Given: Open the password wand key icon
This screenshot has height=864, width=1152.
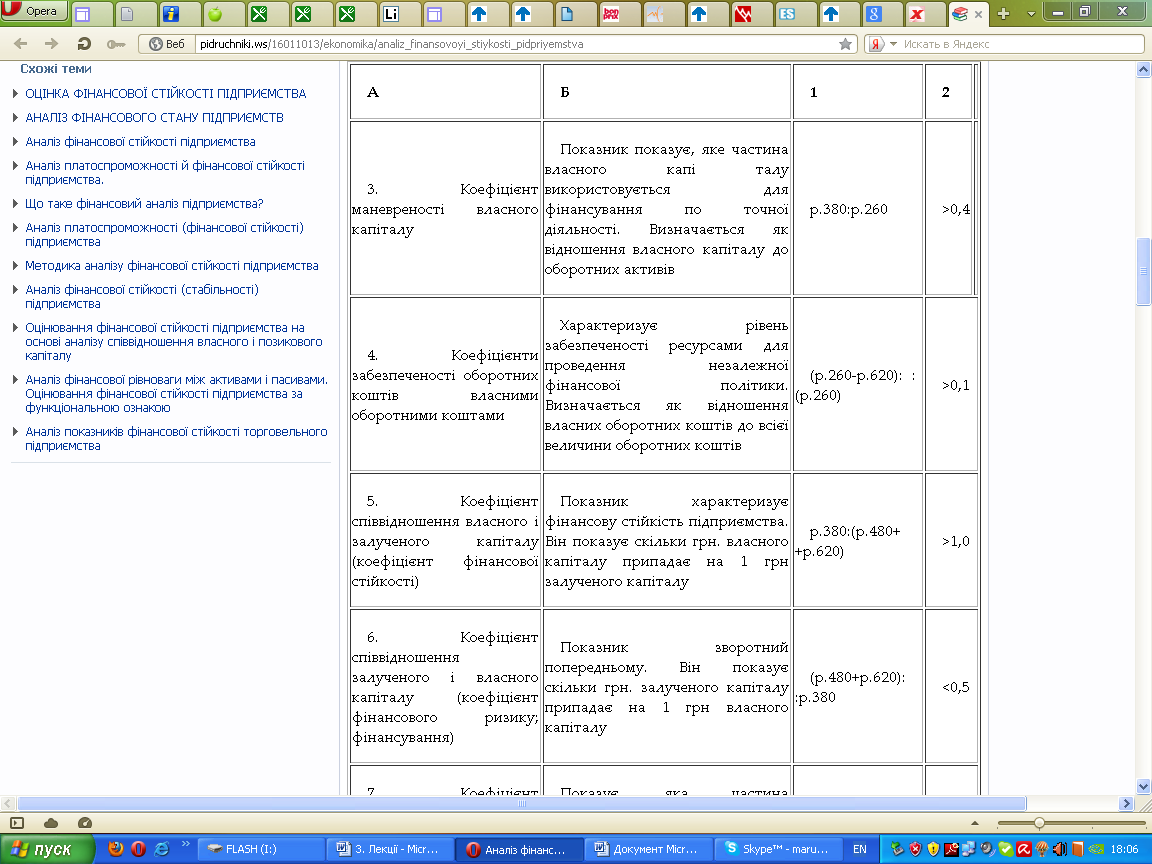Looking at the screenshot, I should tap(115, 44).
